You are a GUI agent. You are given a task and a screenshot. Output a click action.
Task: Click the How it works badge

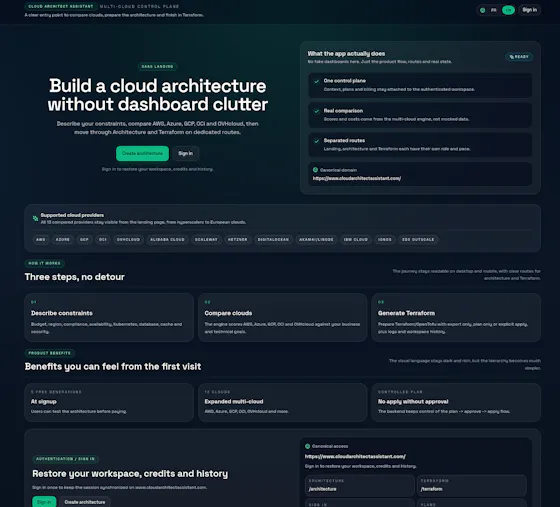[44, 263]
